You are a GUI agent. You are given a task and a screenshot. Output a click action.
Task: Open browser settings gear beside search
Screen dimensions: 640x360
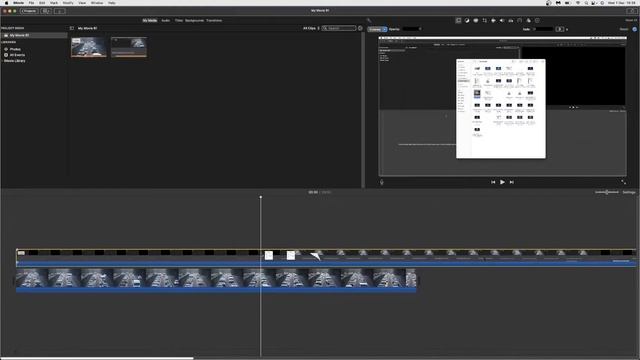click(x=360, y=28)
